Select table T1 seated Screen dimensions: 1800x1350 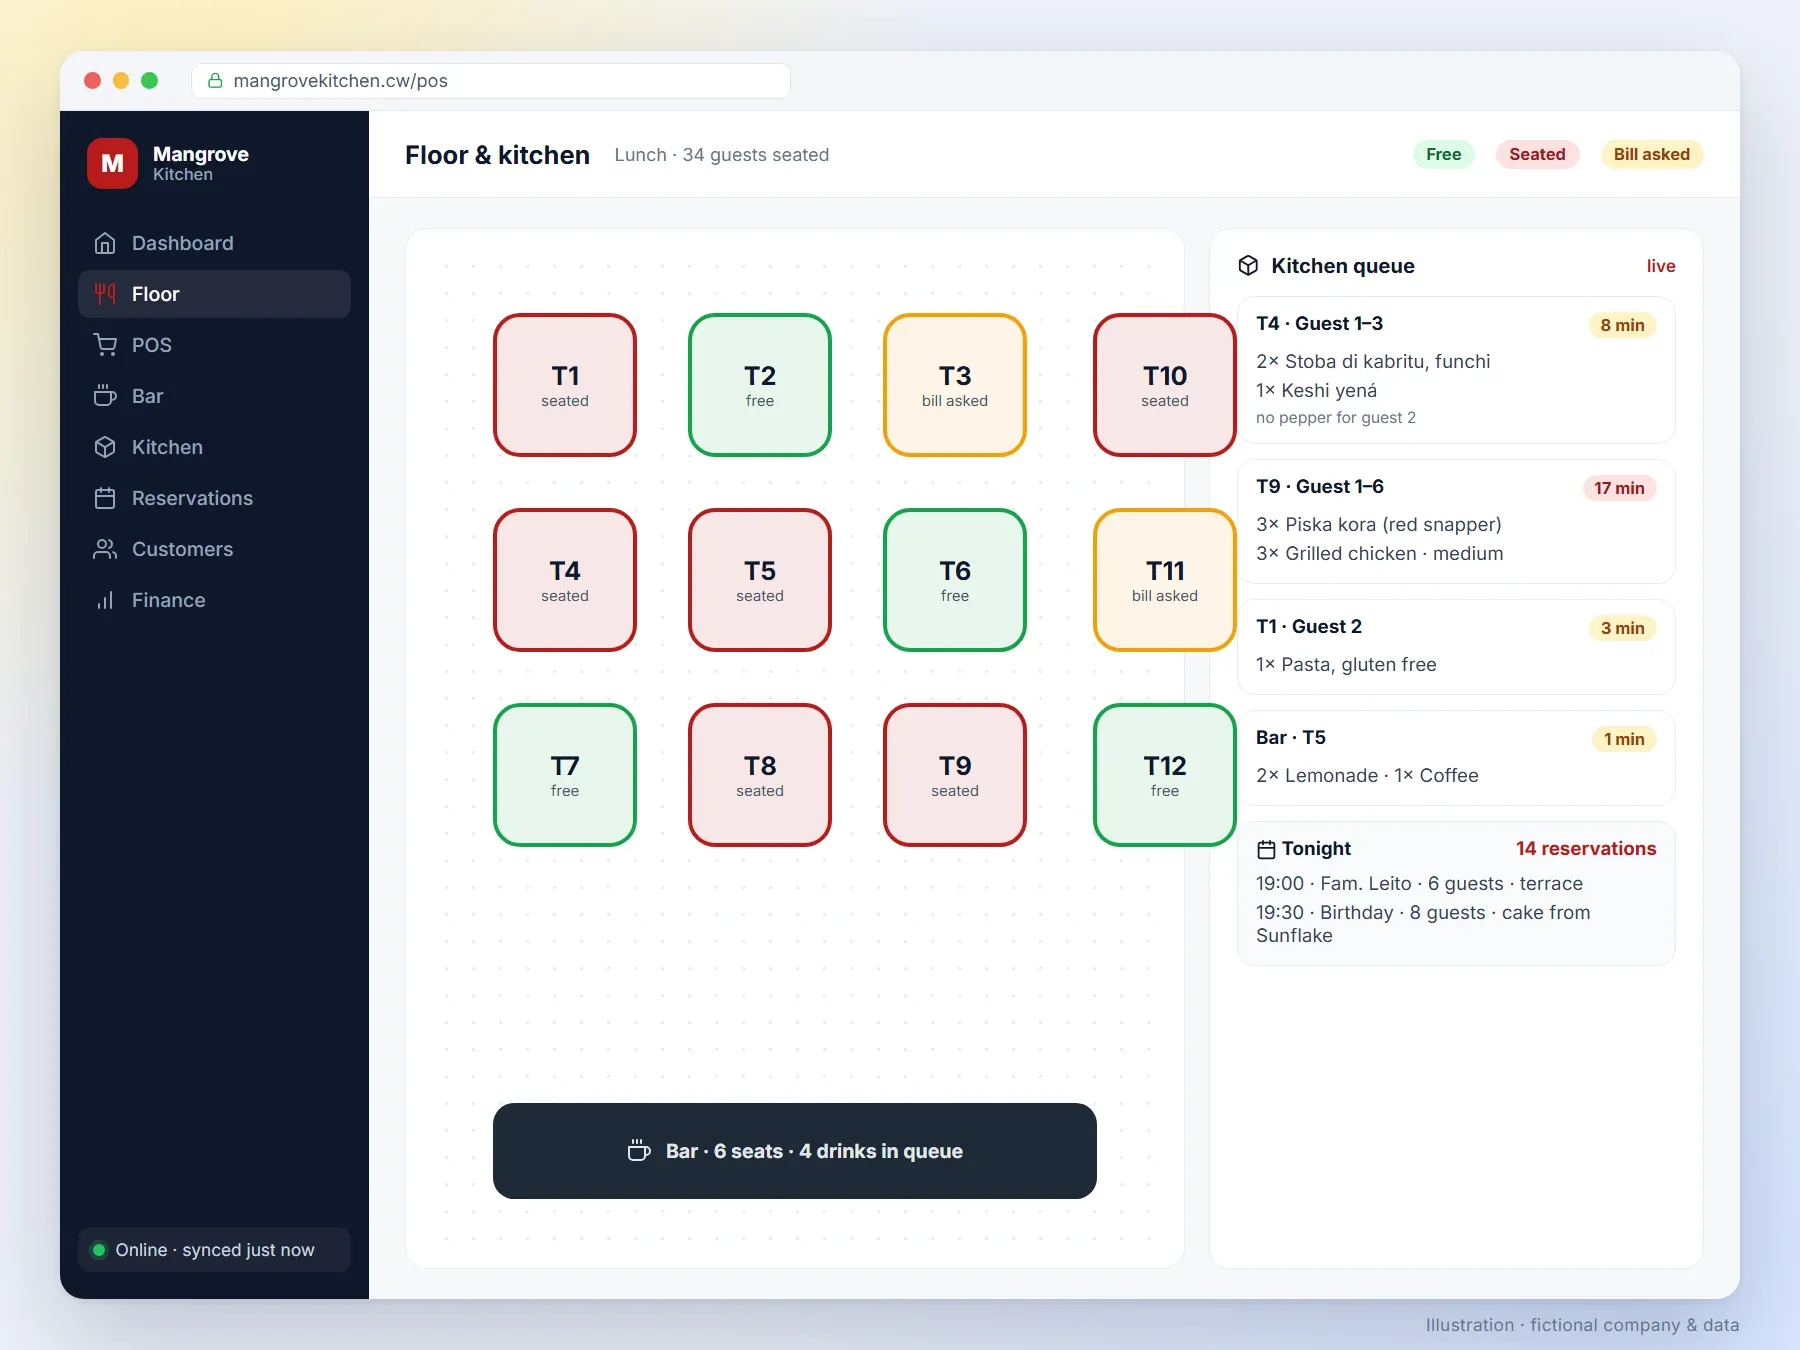(x=565, y=385)
